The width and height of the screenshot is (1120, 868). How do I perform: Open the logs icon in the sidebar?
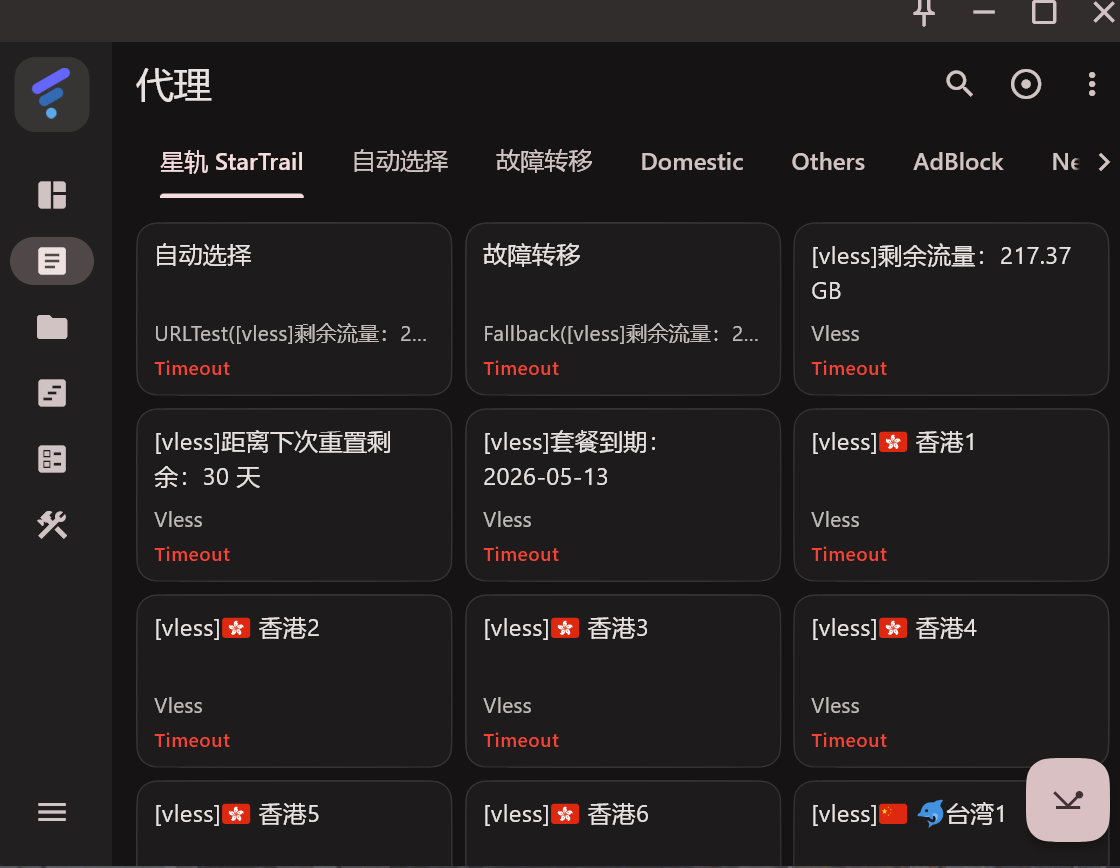pos(52,393)
